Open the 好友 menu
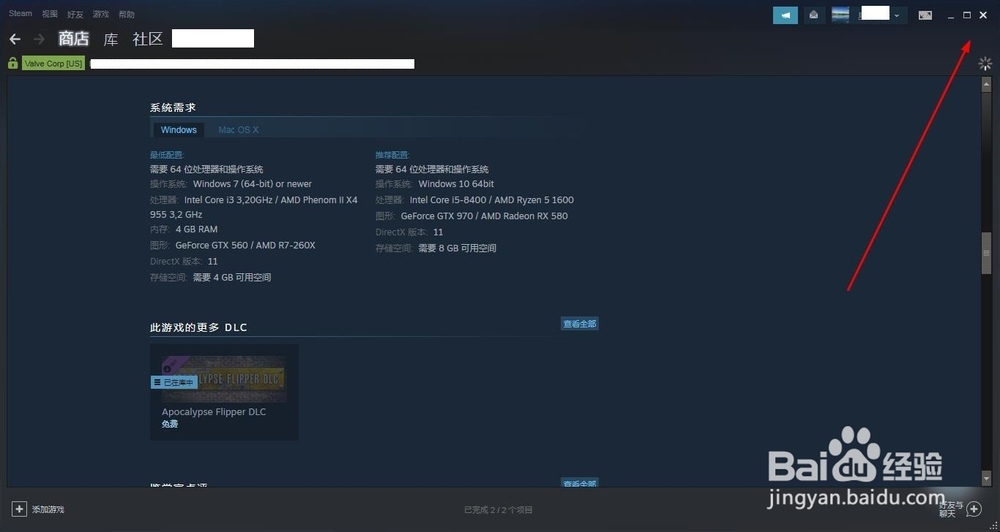Viewport: 1000px width, 532px height. click(x=75, y=14)
